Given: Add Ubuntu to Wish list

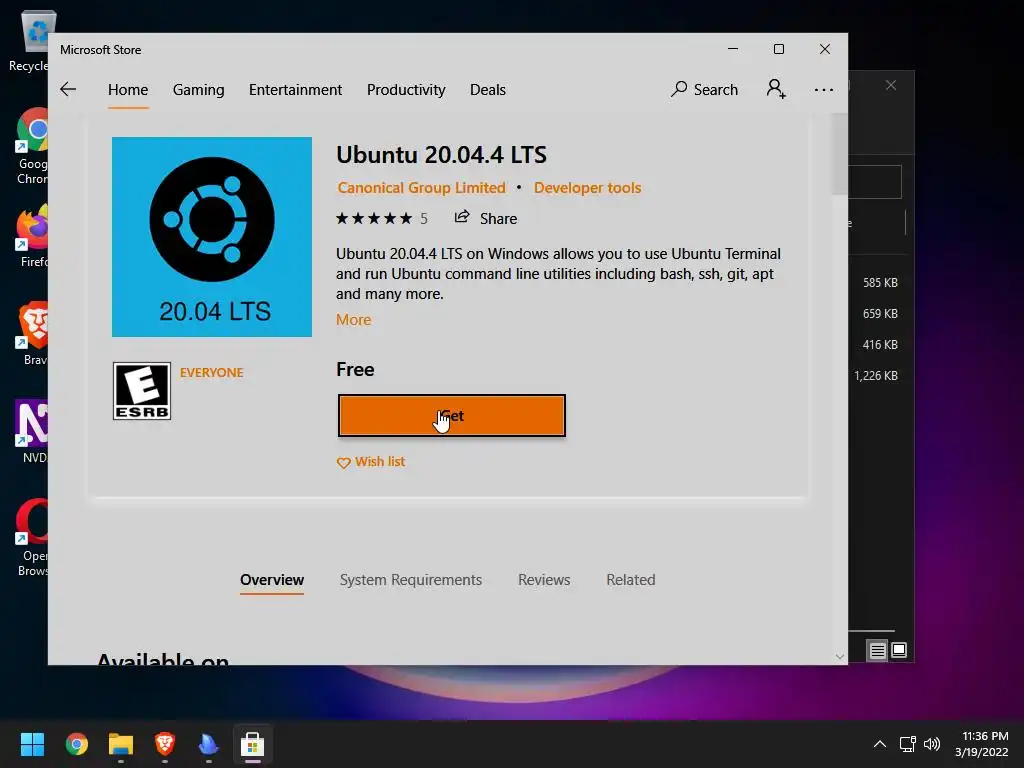Looking at the screenshot, I should [x=371, y=462].
